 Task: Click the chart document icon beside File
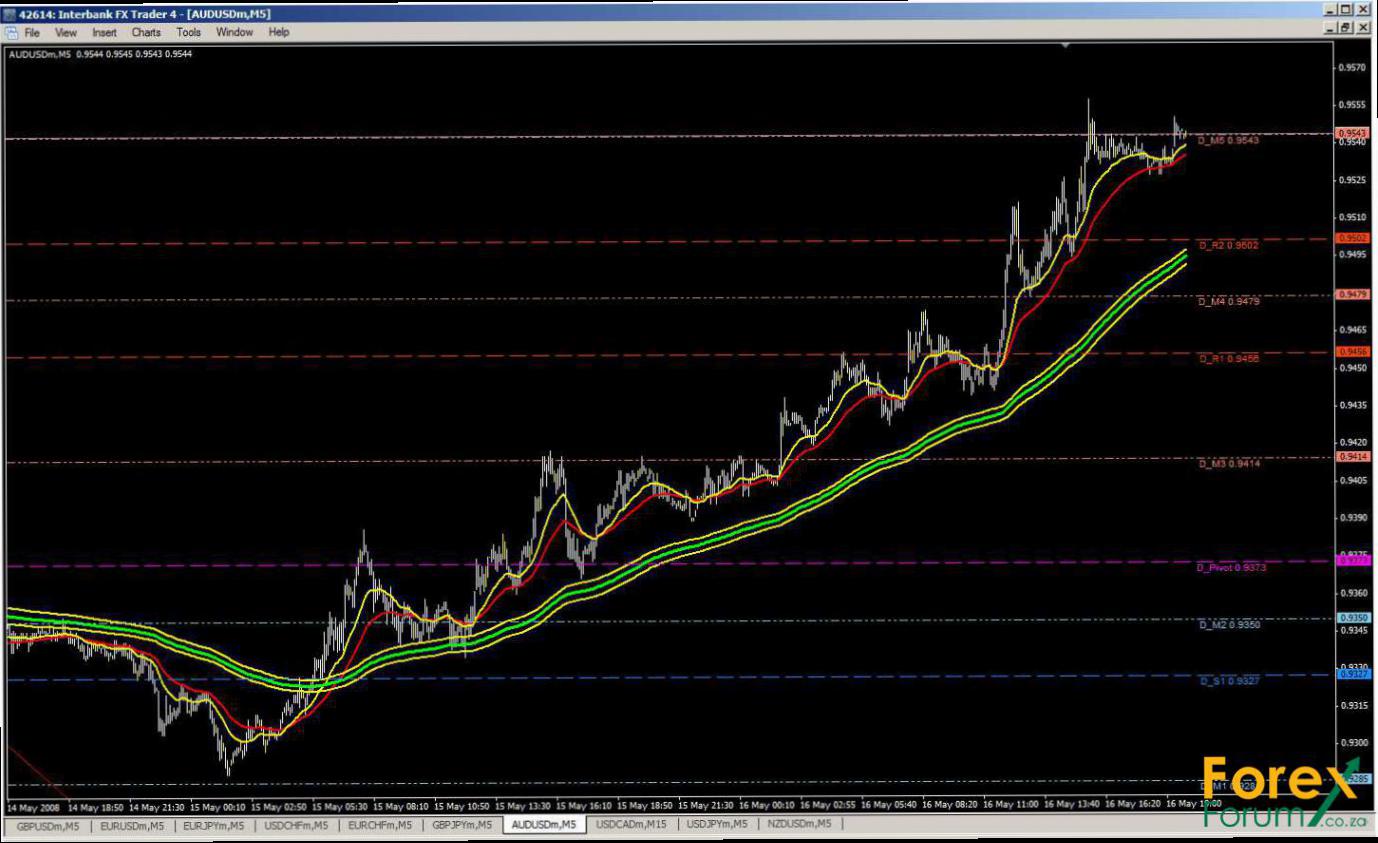(x=11, y=32)
